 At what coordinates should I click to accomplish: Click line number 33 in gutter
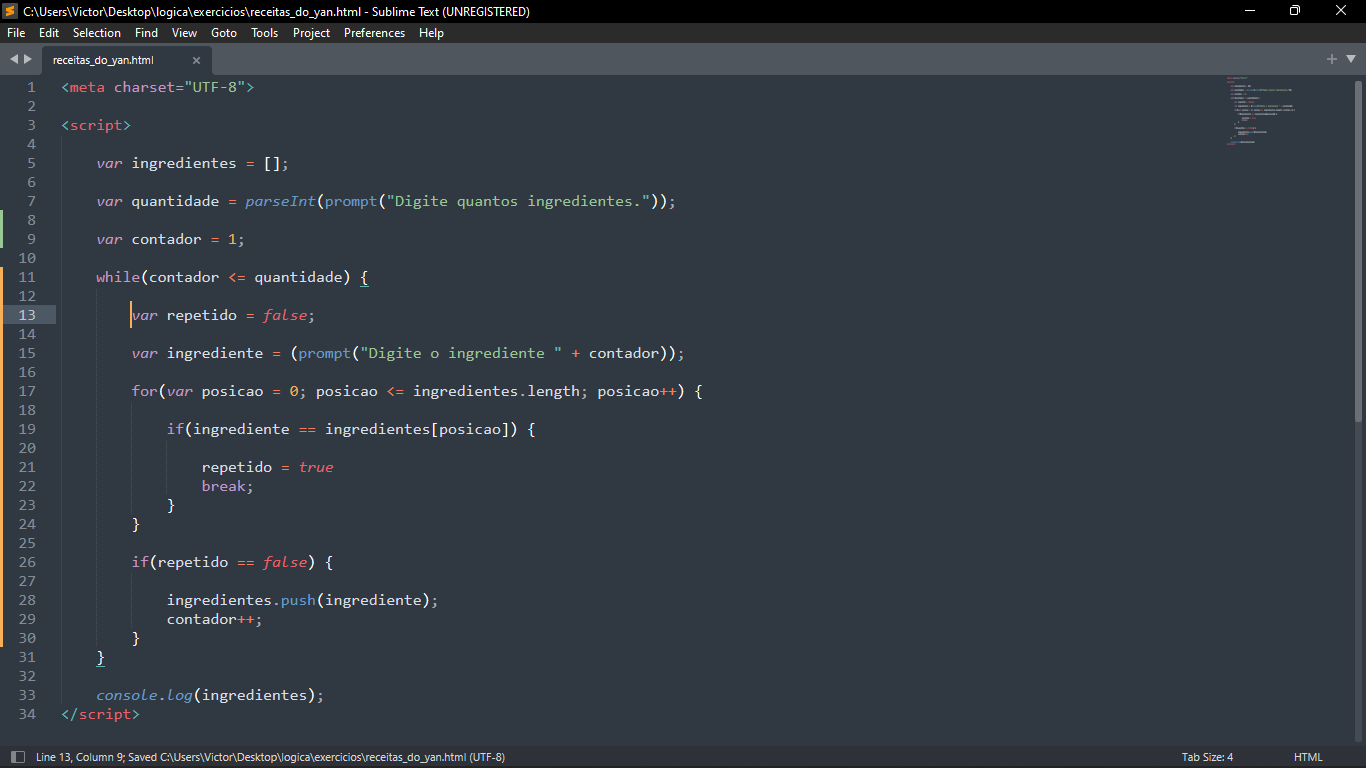point(26,695)
